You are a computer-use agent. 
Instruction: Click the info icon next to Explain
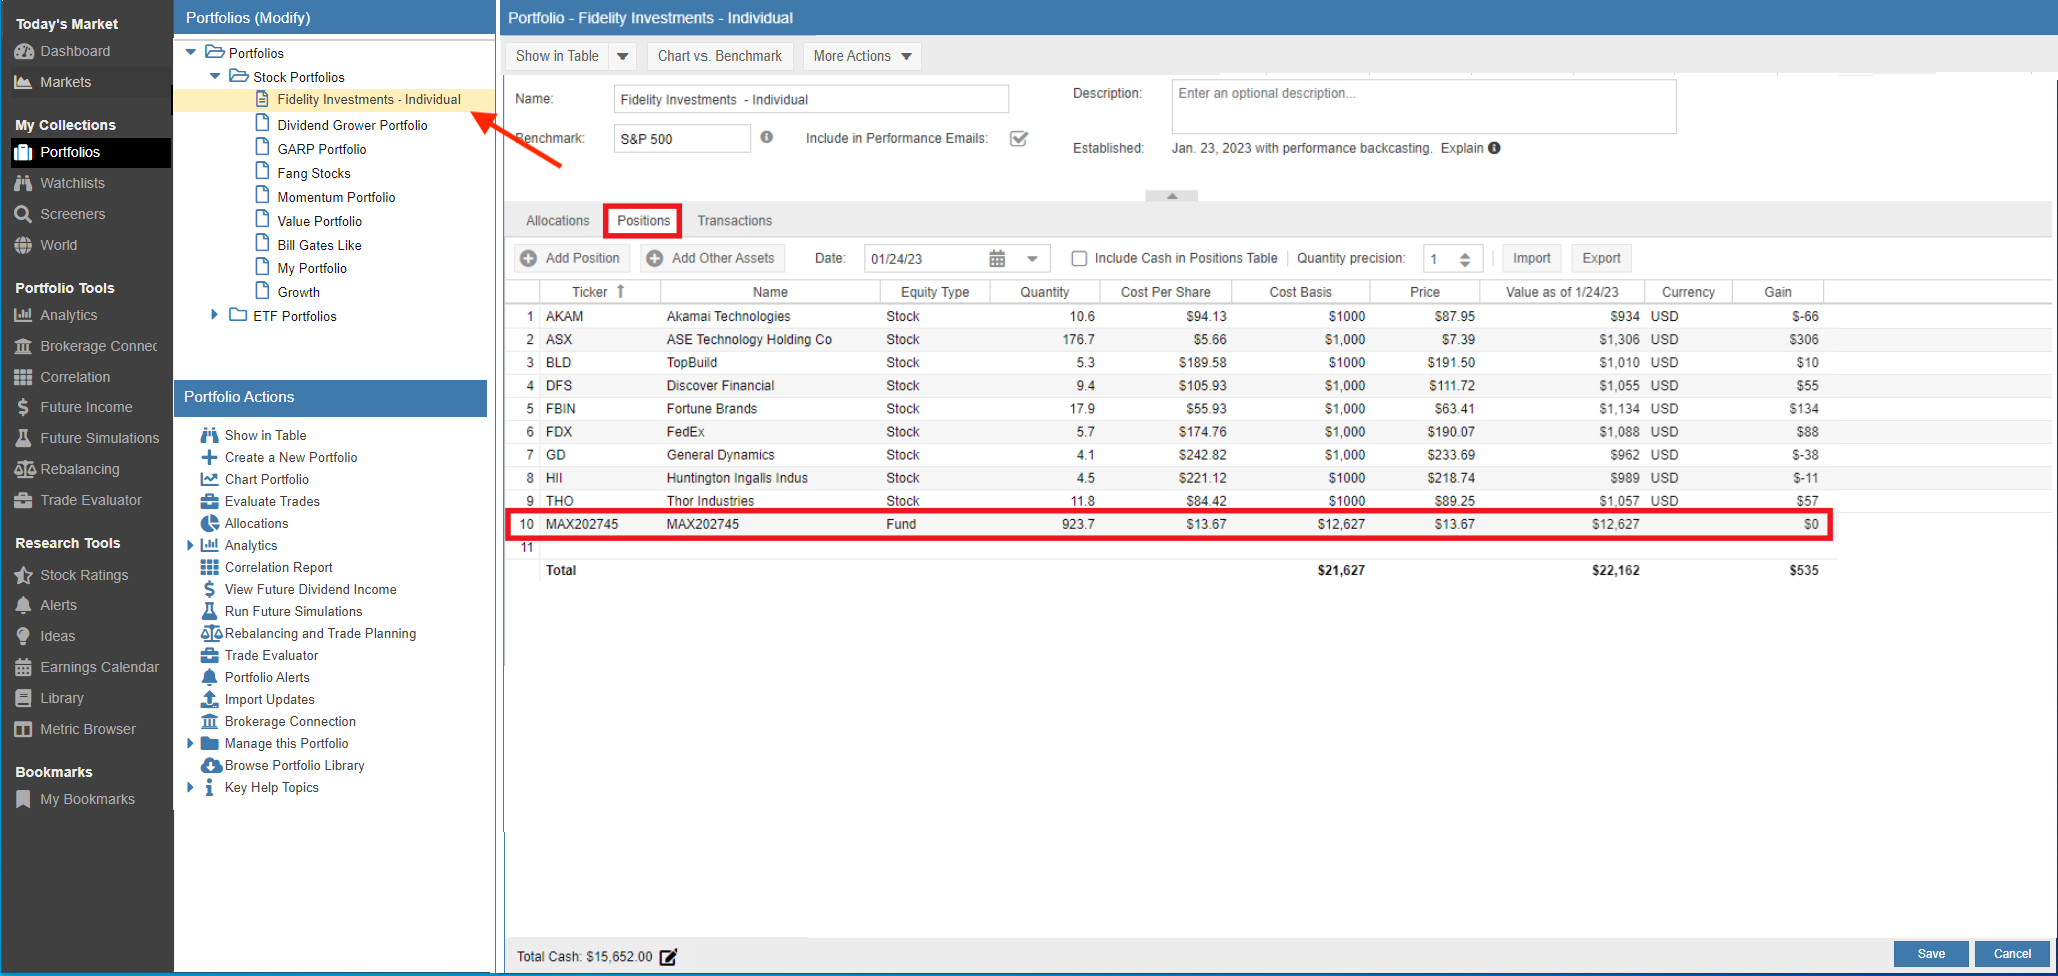pos(1494,148)
